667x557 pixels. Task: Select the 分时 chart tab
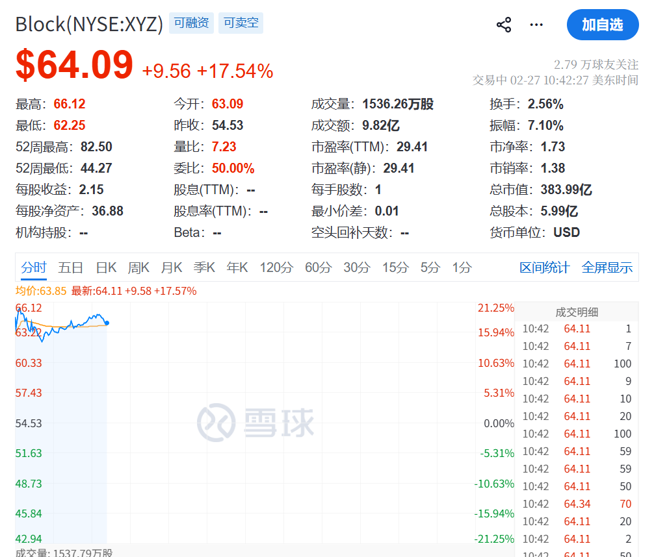(x=33, y=267)
